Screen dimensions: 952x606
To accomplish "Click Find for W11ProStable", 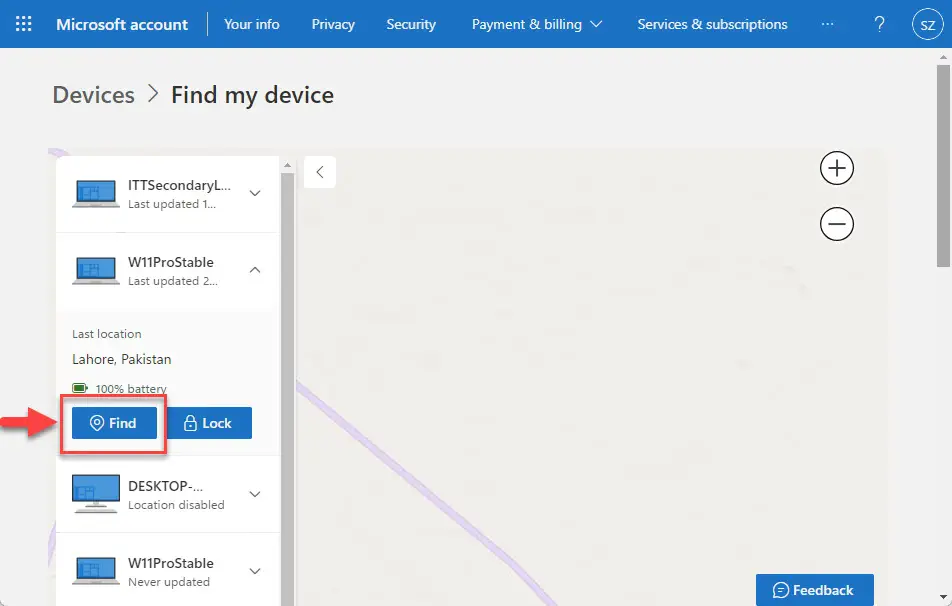I will (x=114, y=423).
